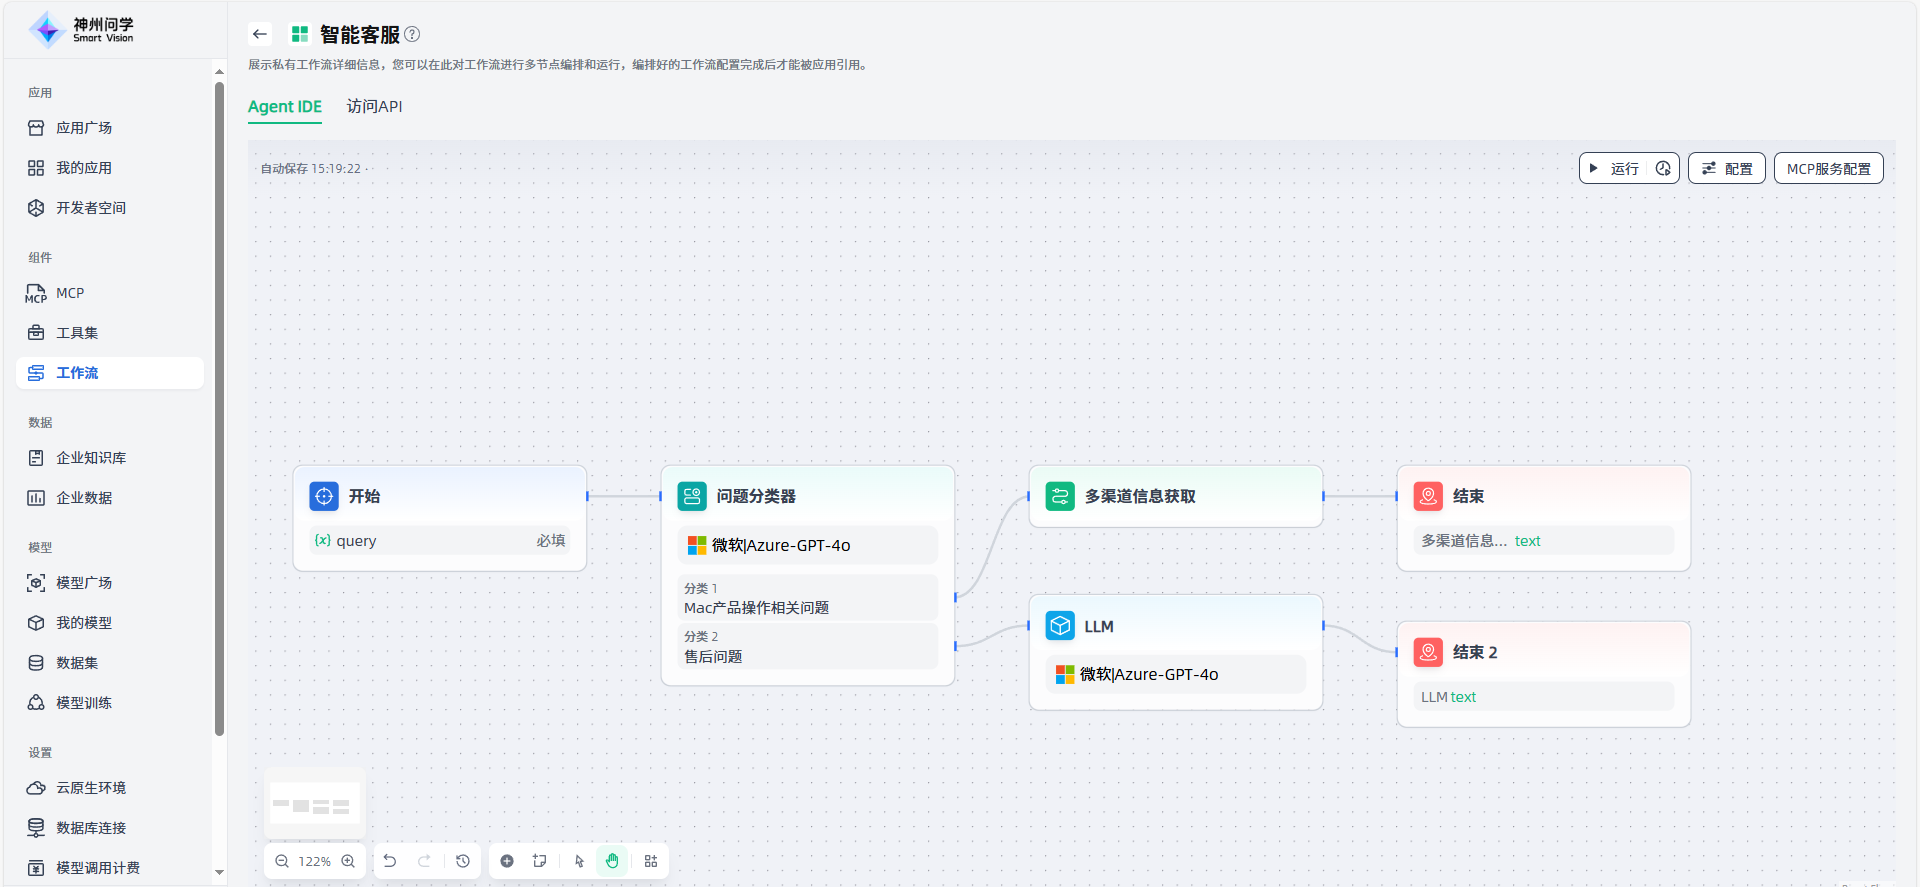Click the zoom in magnifier icon
Image resolution: width=1920 pixels, height=887 pixels.
click(x=348, y=861)
